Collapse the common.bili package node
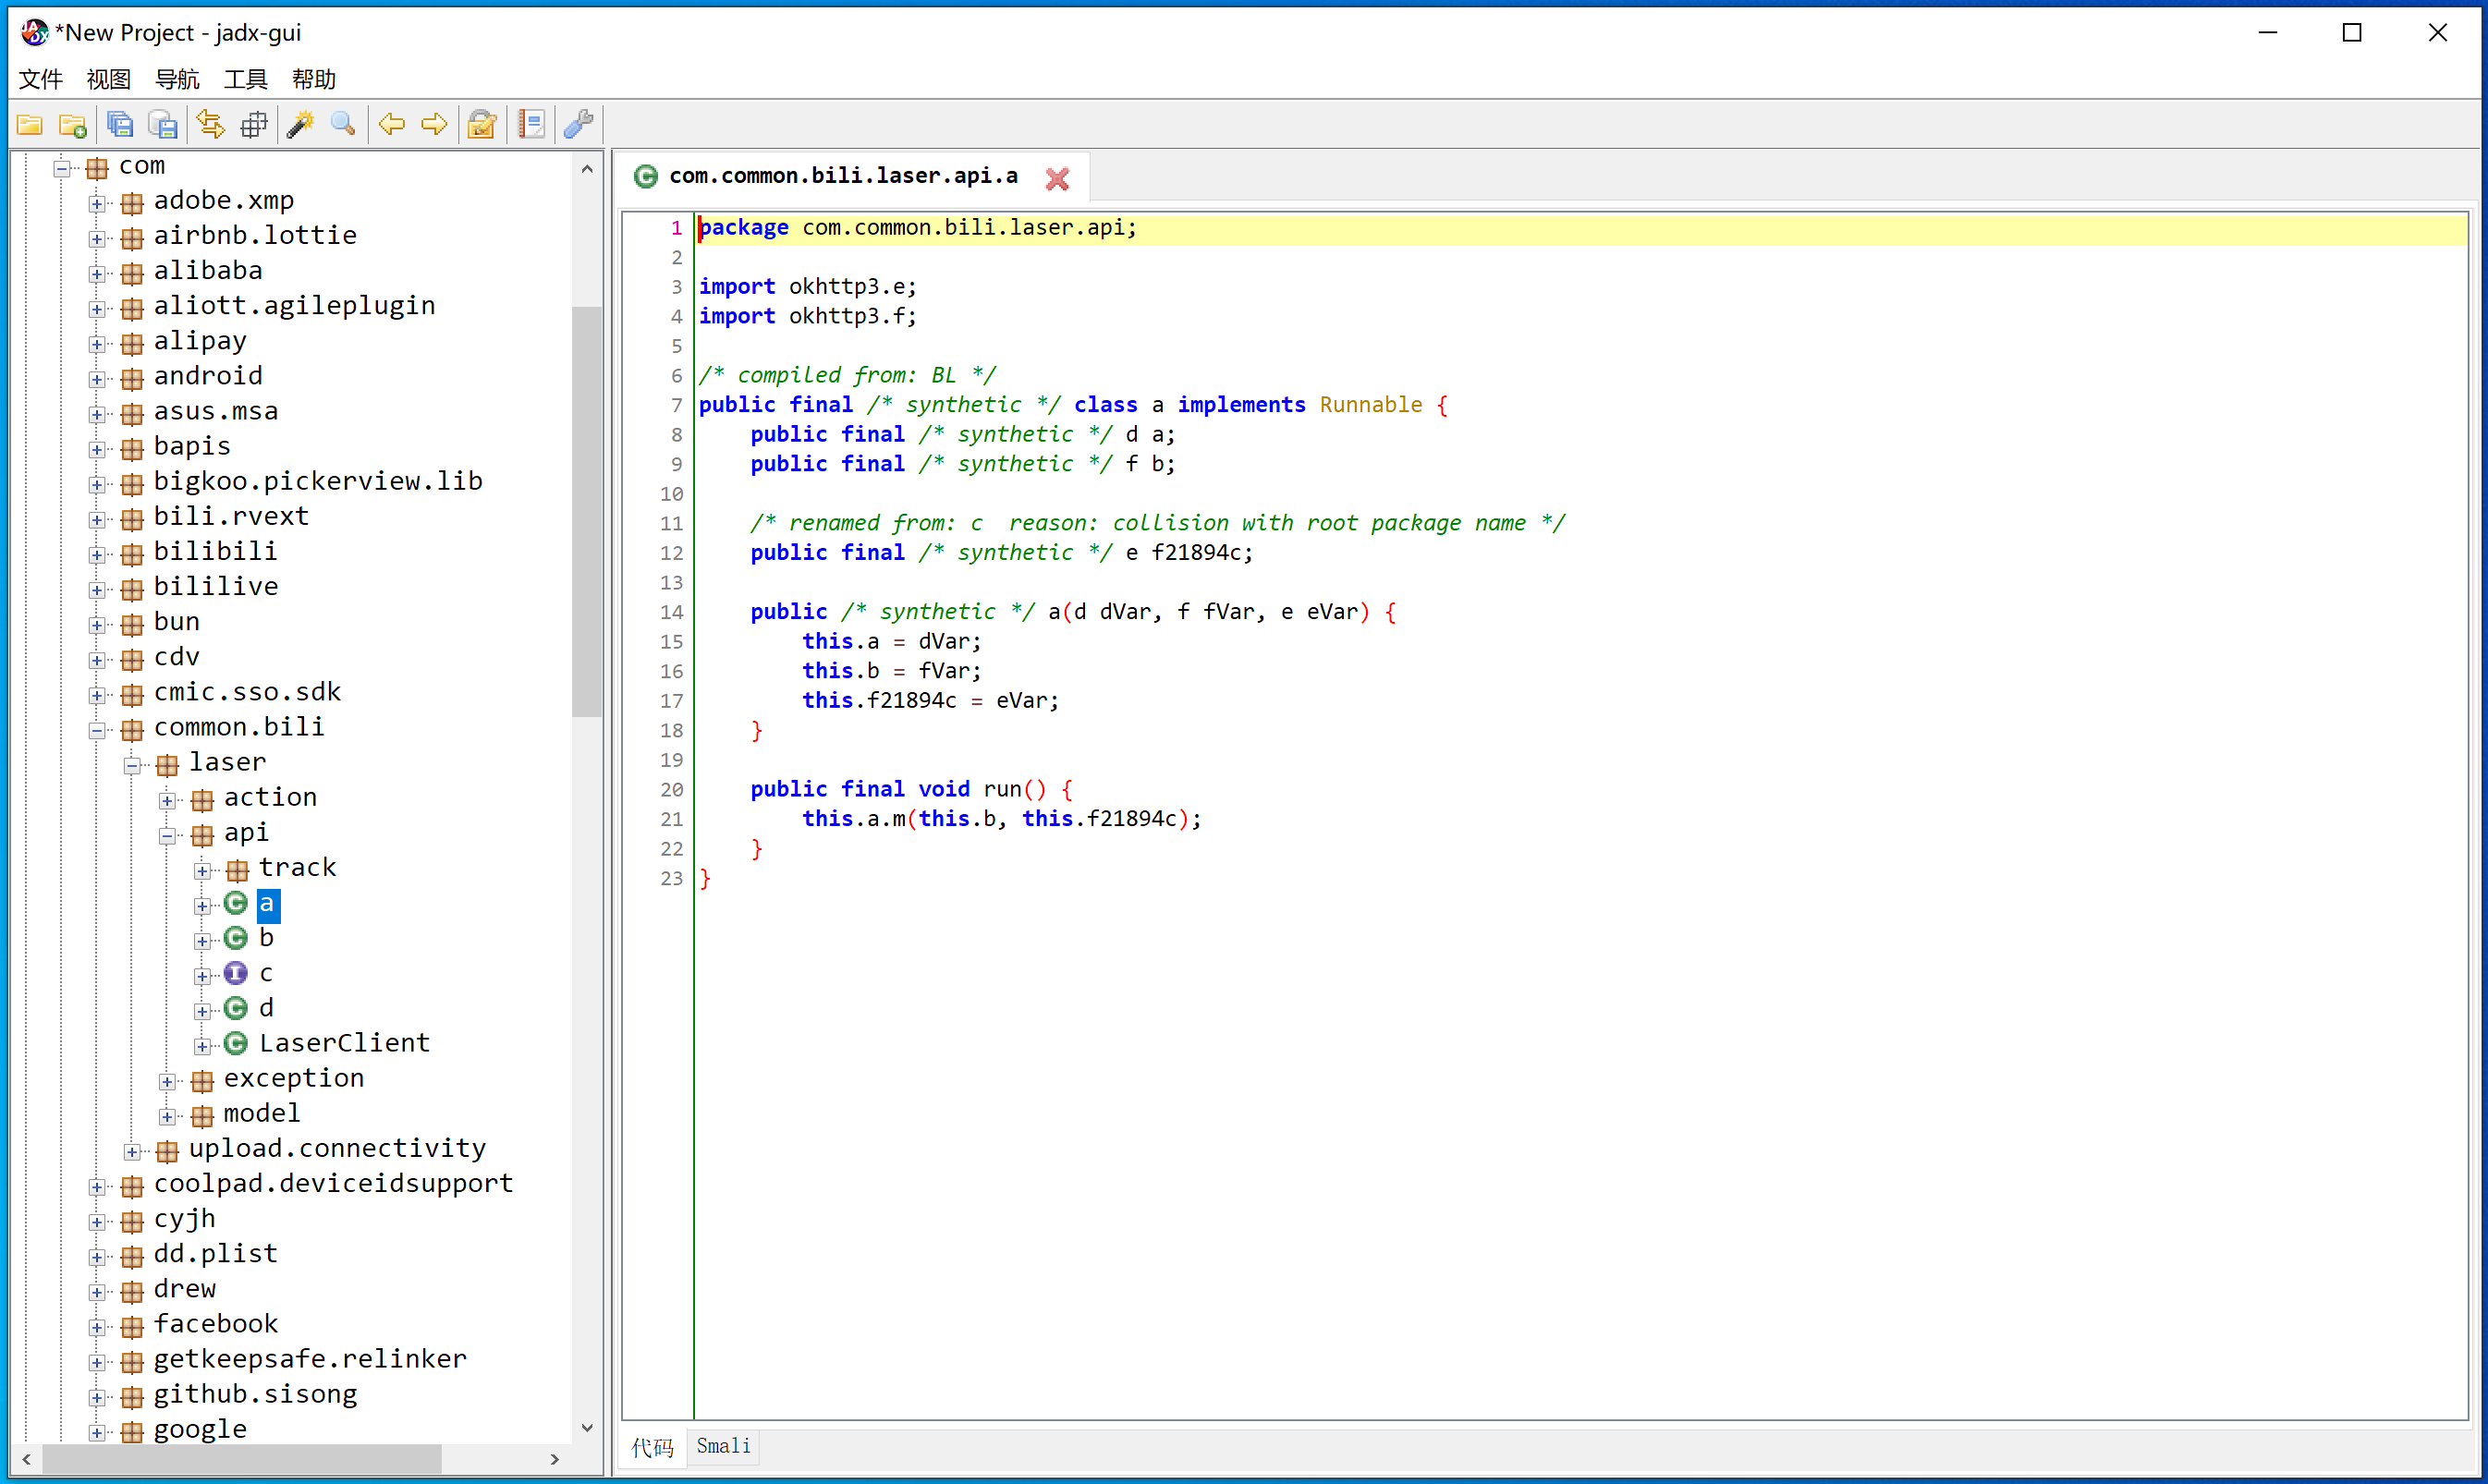This screenshot has height=1484, width=2488. [x=97, y=731]
